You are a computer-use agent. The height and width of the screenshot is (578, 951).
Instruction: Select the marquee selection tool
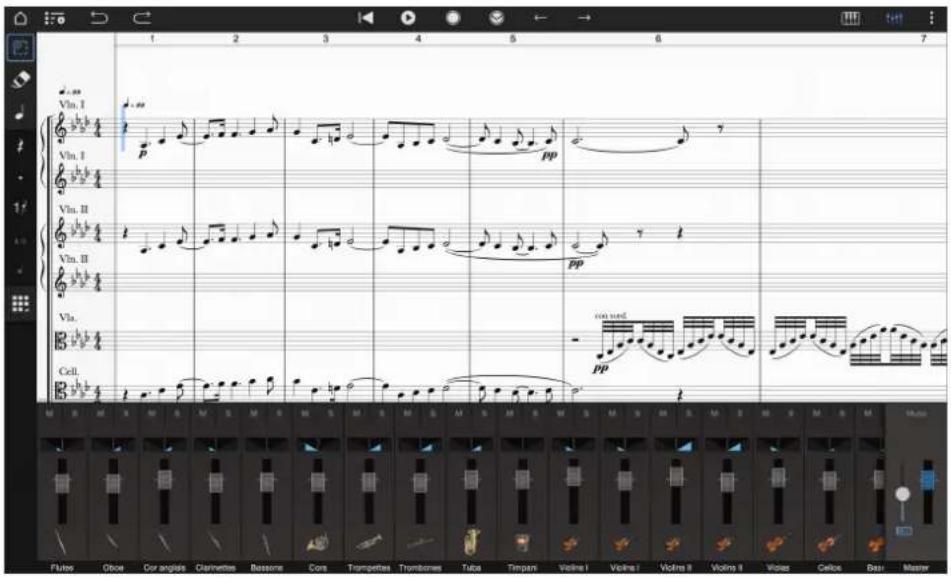click(20, 47)
